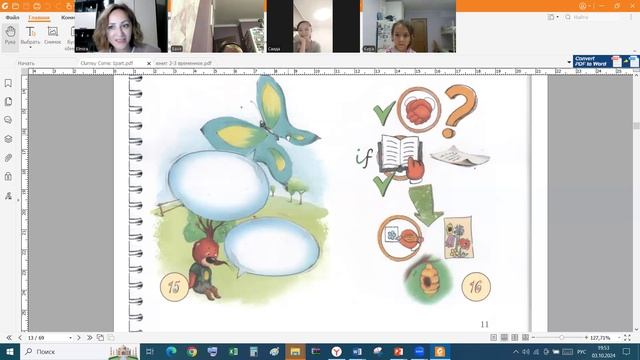Open PowerPoint from the taskbar
640x360 pixels.
pos(398,351)
